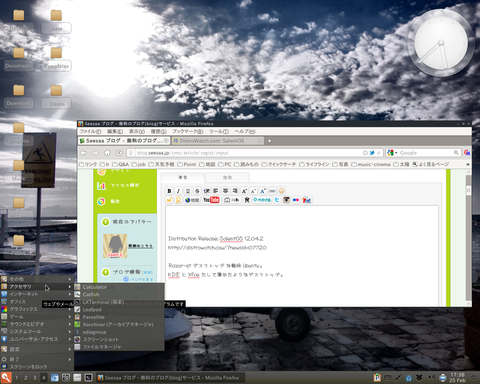Switch to the DistroWatch.com SalentOS tab
This screenshot has width=480, height=384.
click(x=218, y=141)
